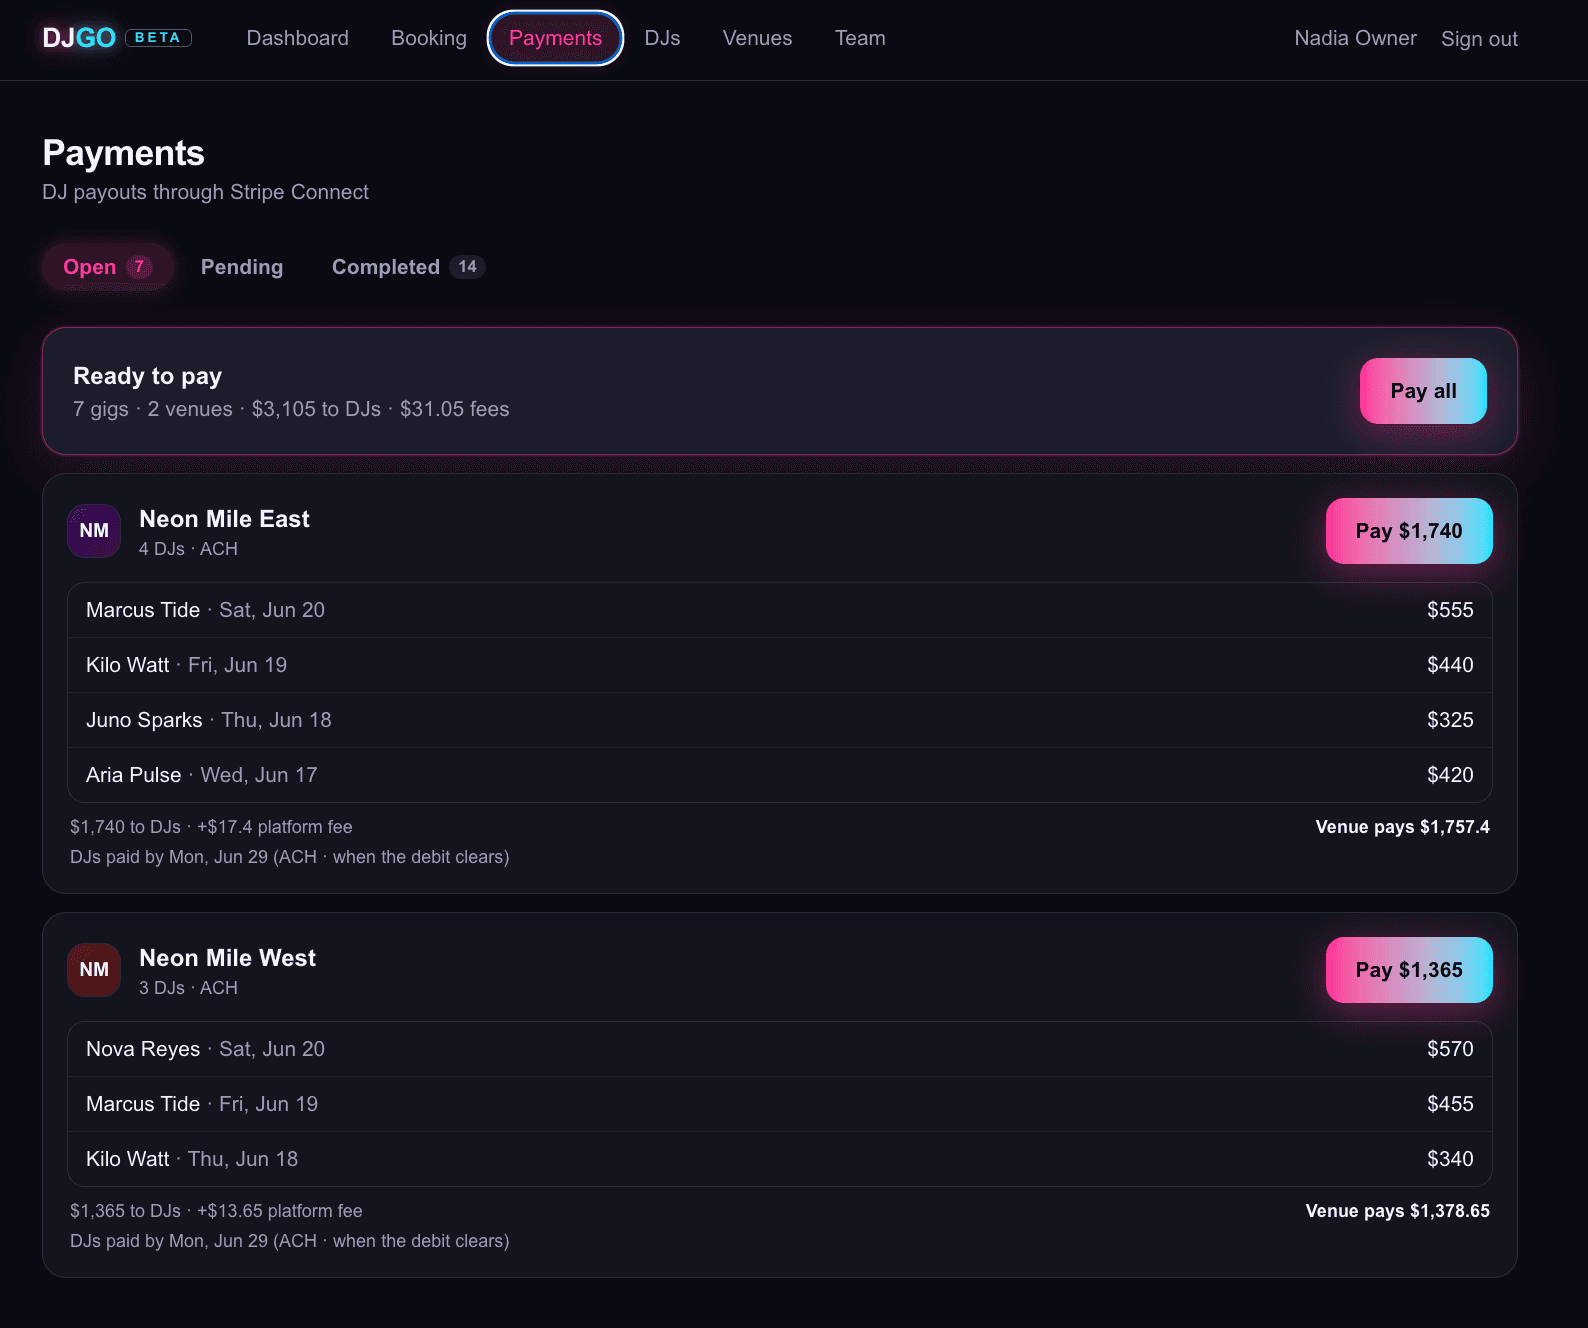Click the BETA badge

[158, 38]
